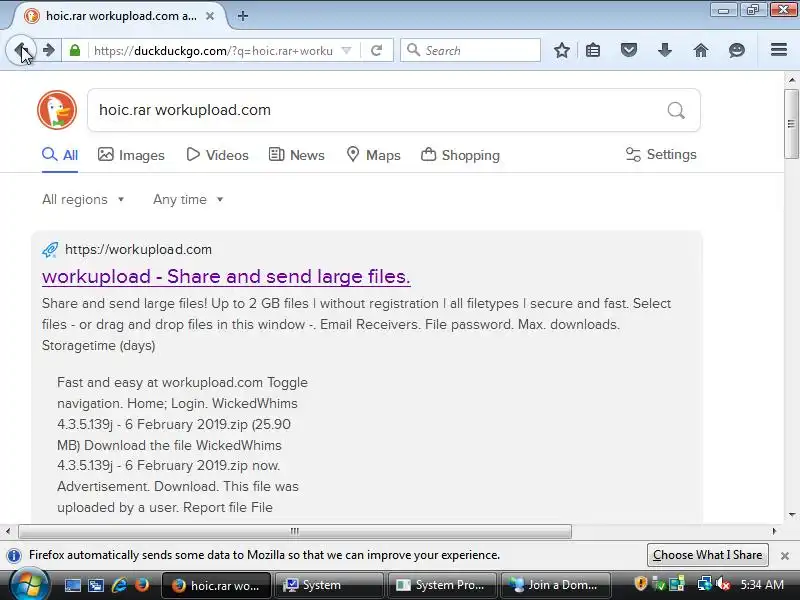Select the All results tab
800x600 pixels.
point(60,155)
